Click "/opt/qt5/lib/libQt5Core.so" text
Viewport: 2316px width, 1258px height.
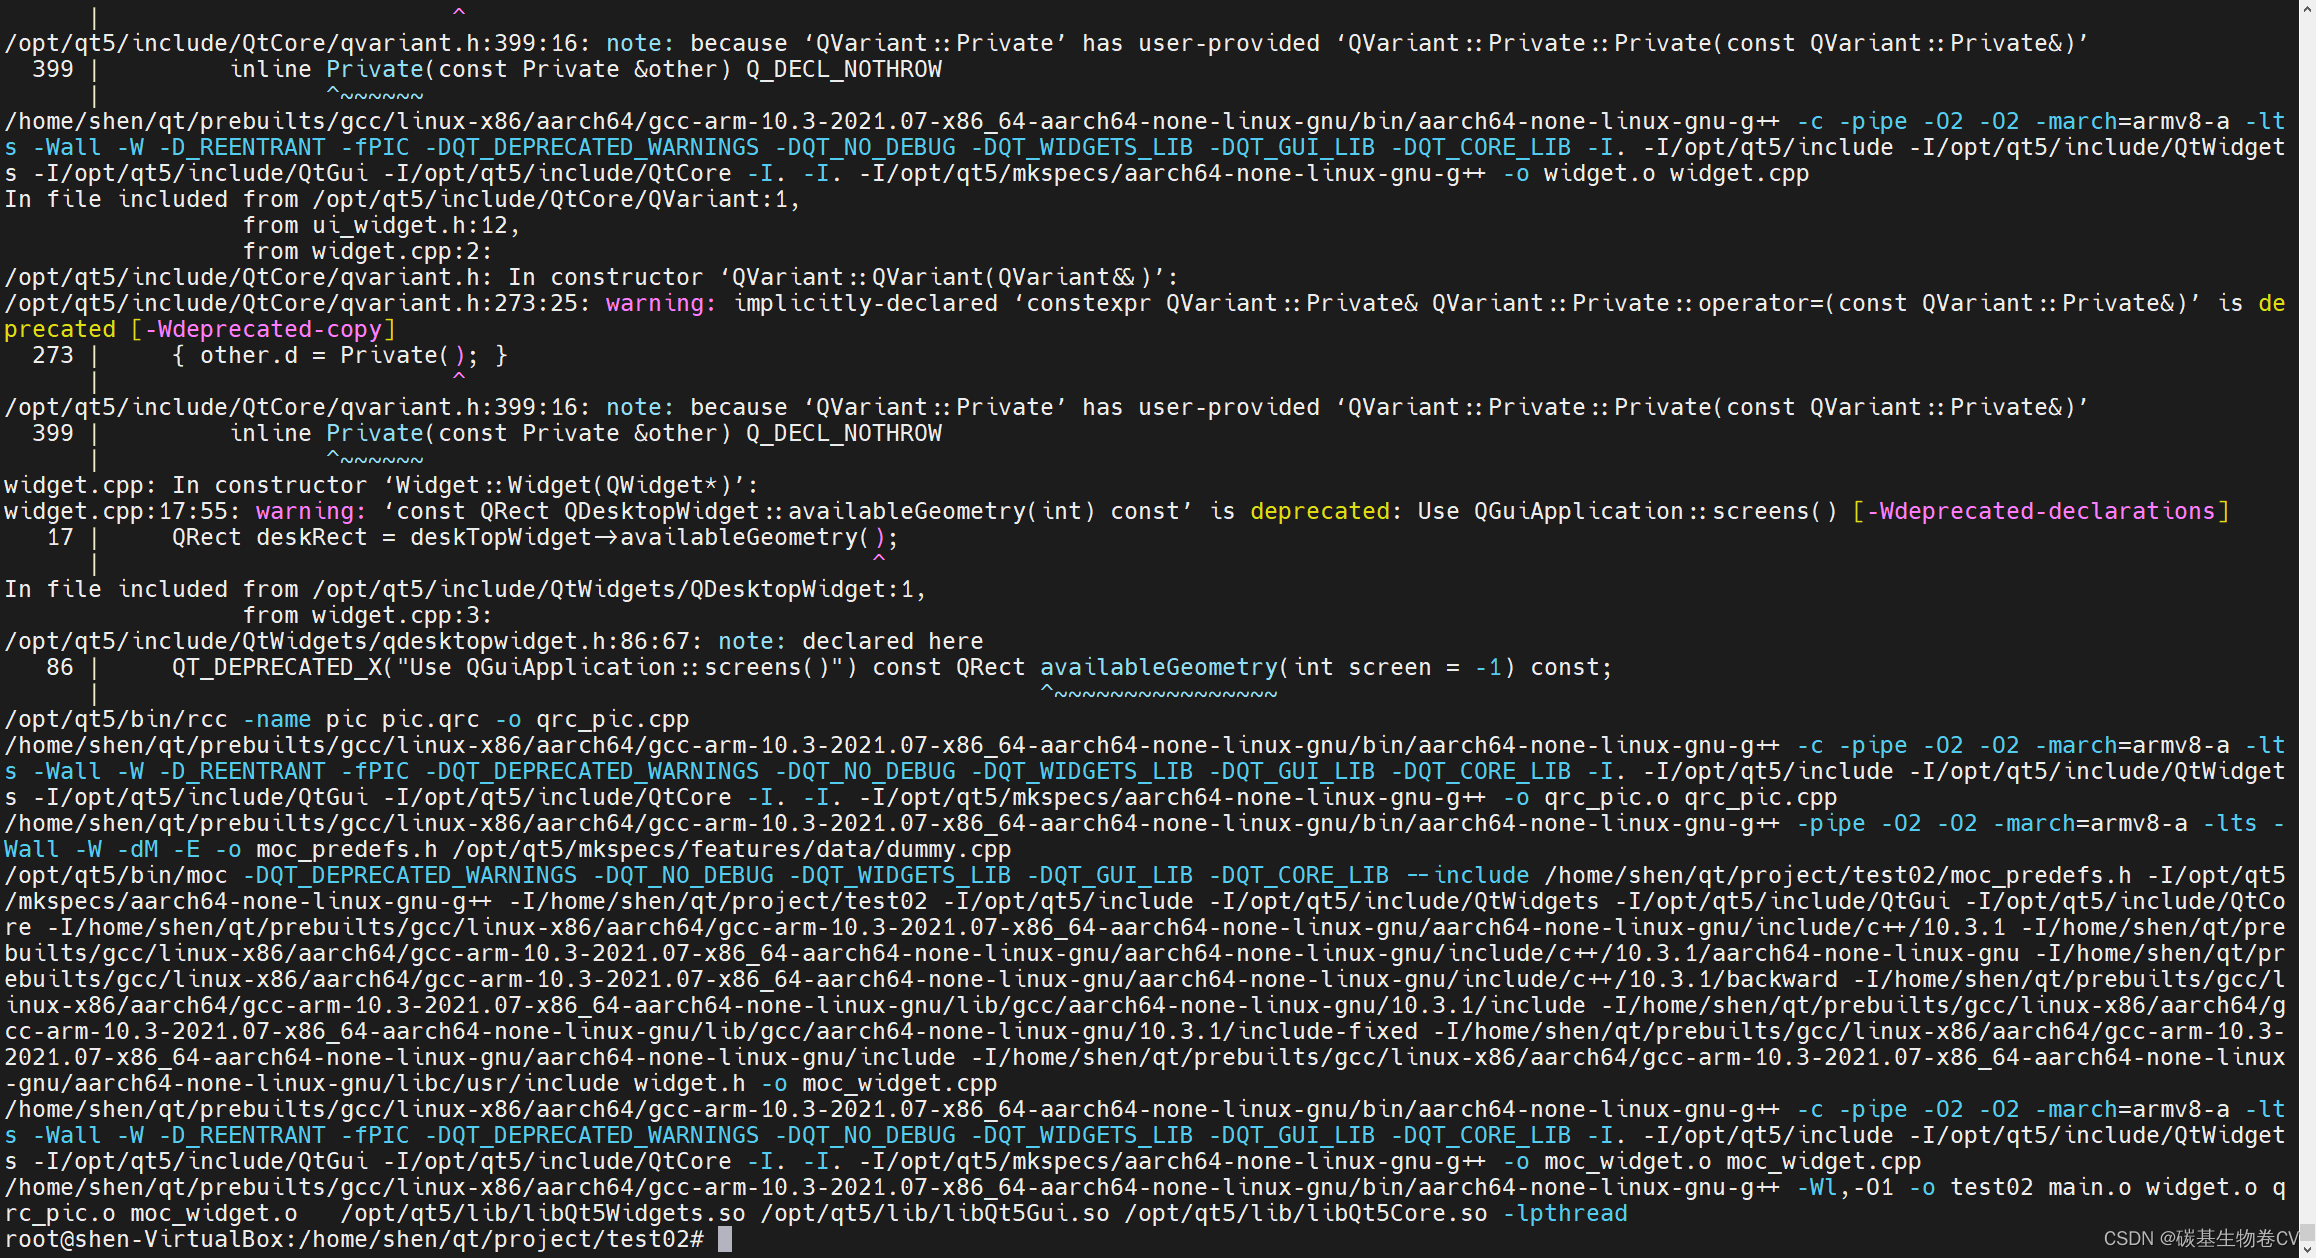click(1306, 1213)
